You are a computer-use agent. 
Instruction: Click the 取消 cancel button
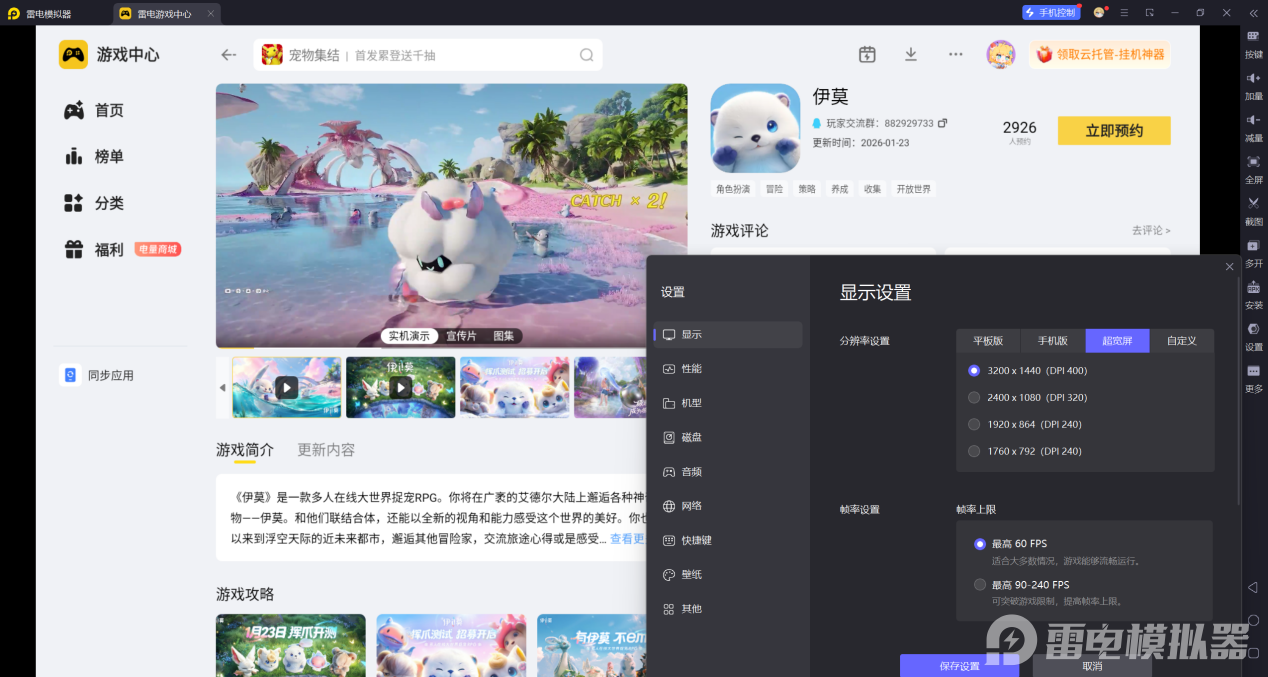click(1092, 666)
